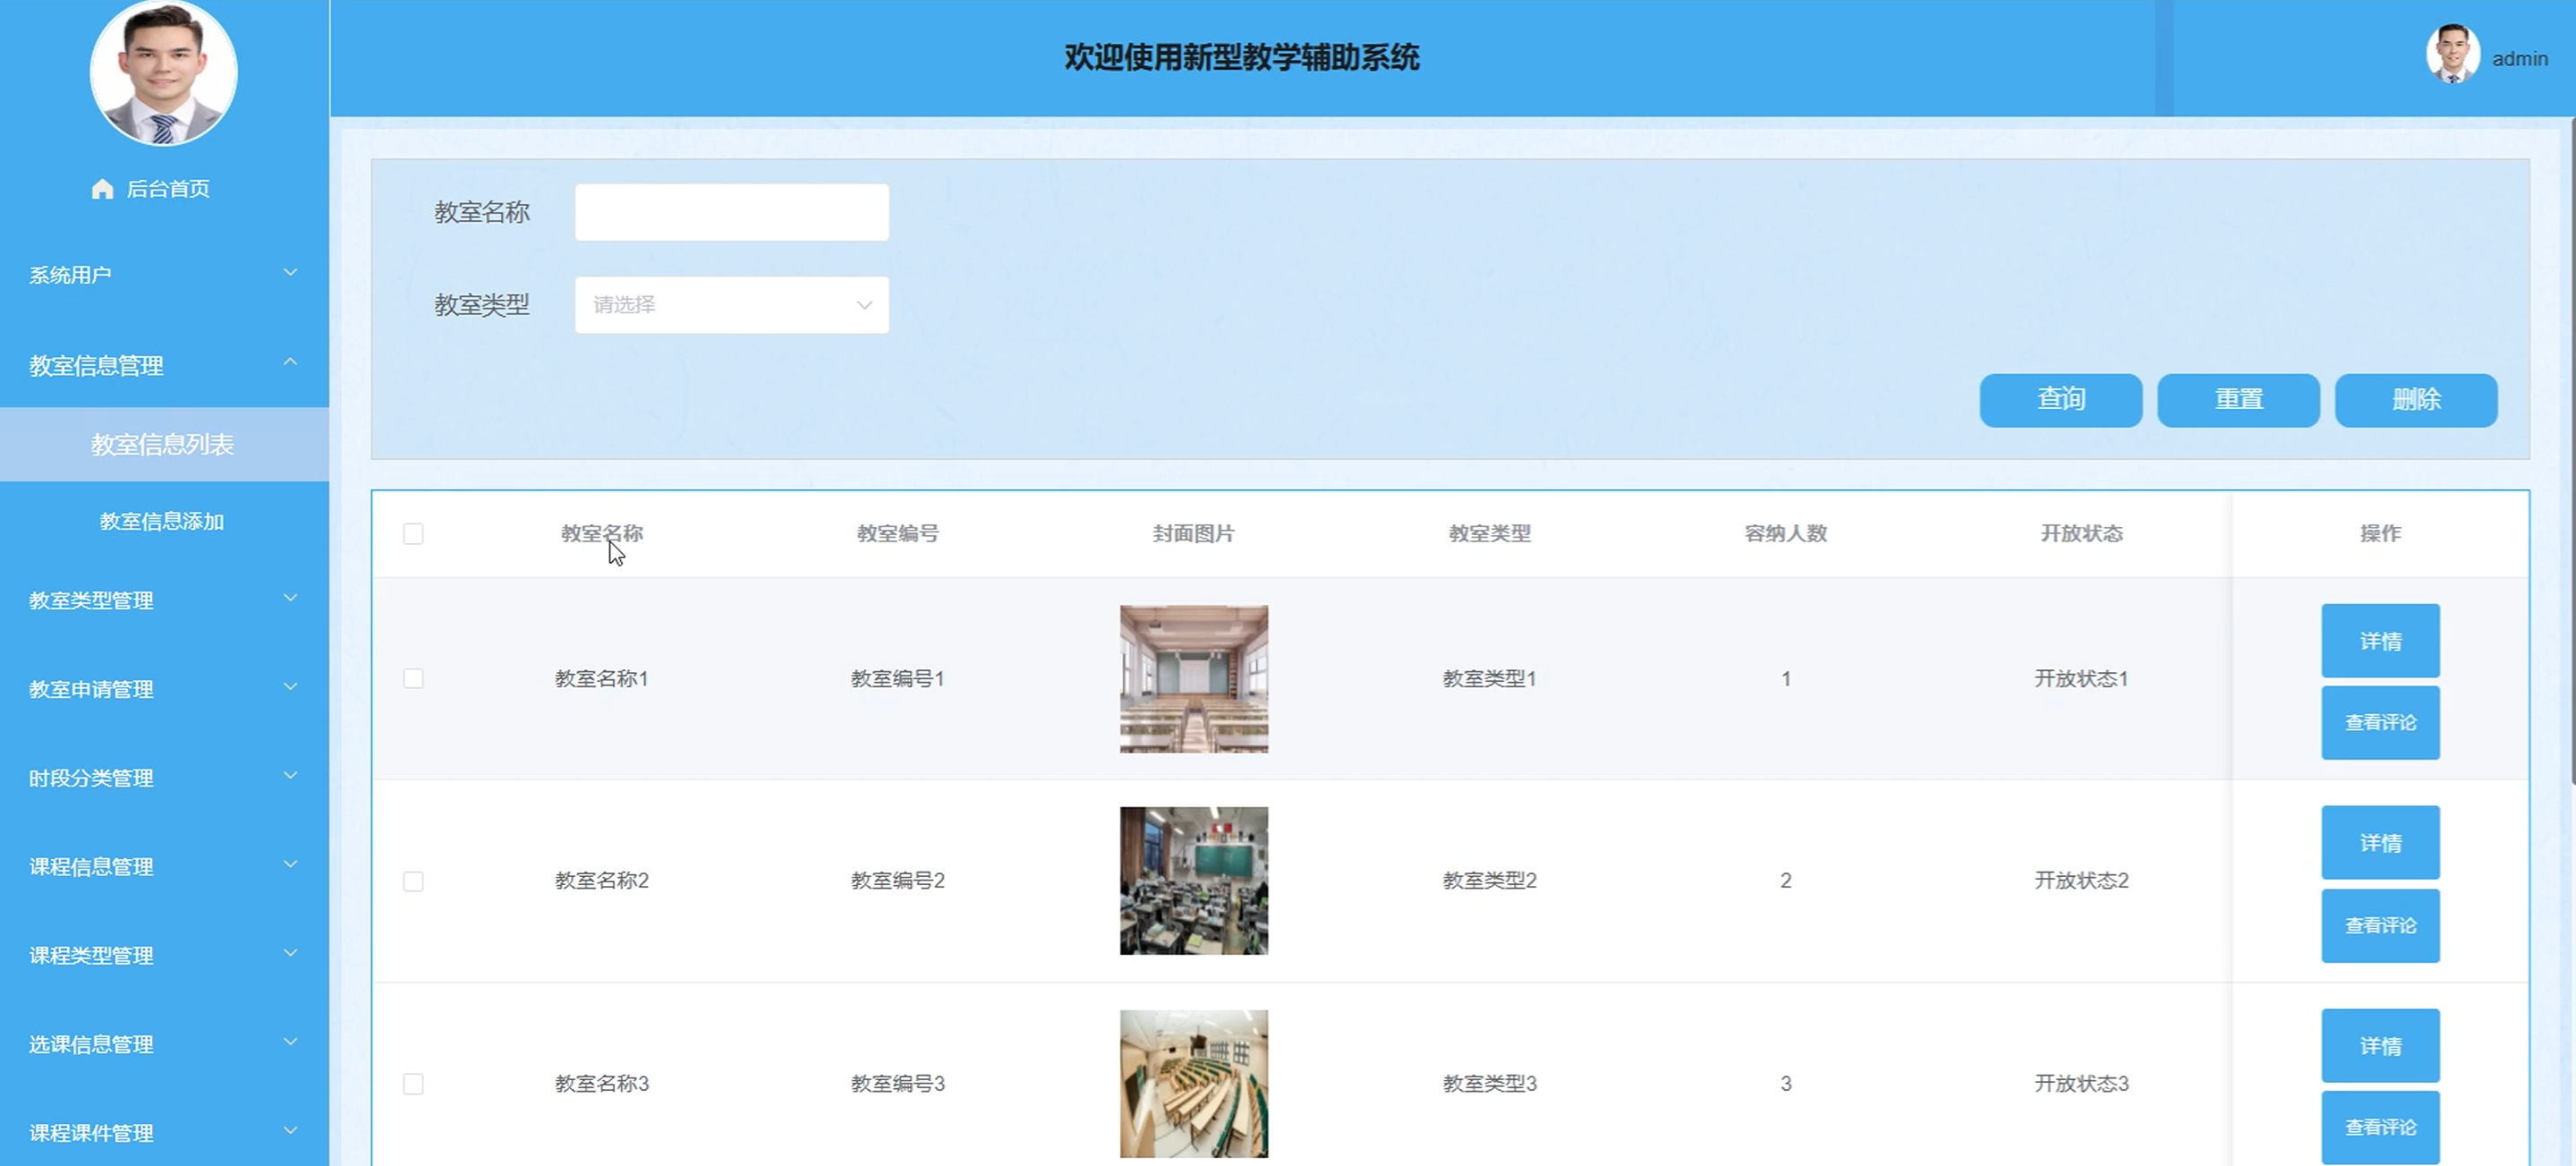Open the cover image thumbnail for 教室名称1
This screenshot has width=2576, height=1166.
[1193, 679]
